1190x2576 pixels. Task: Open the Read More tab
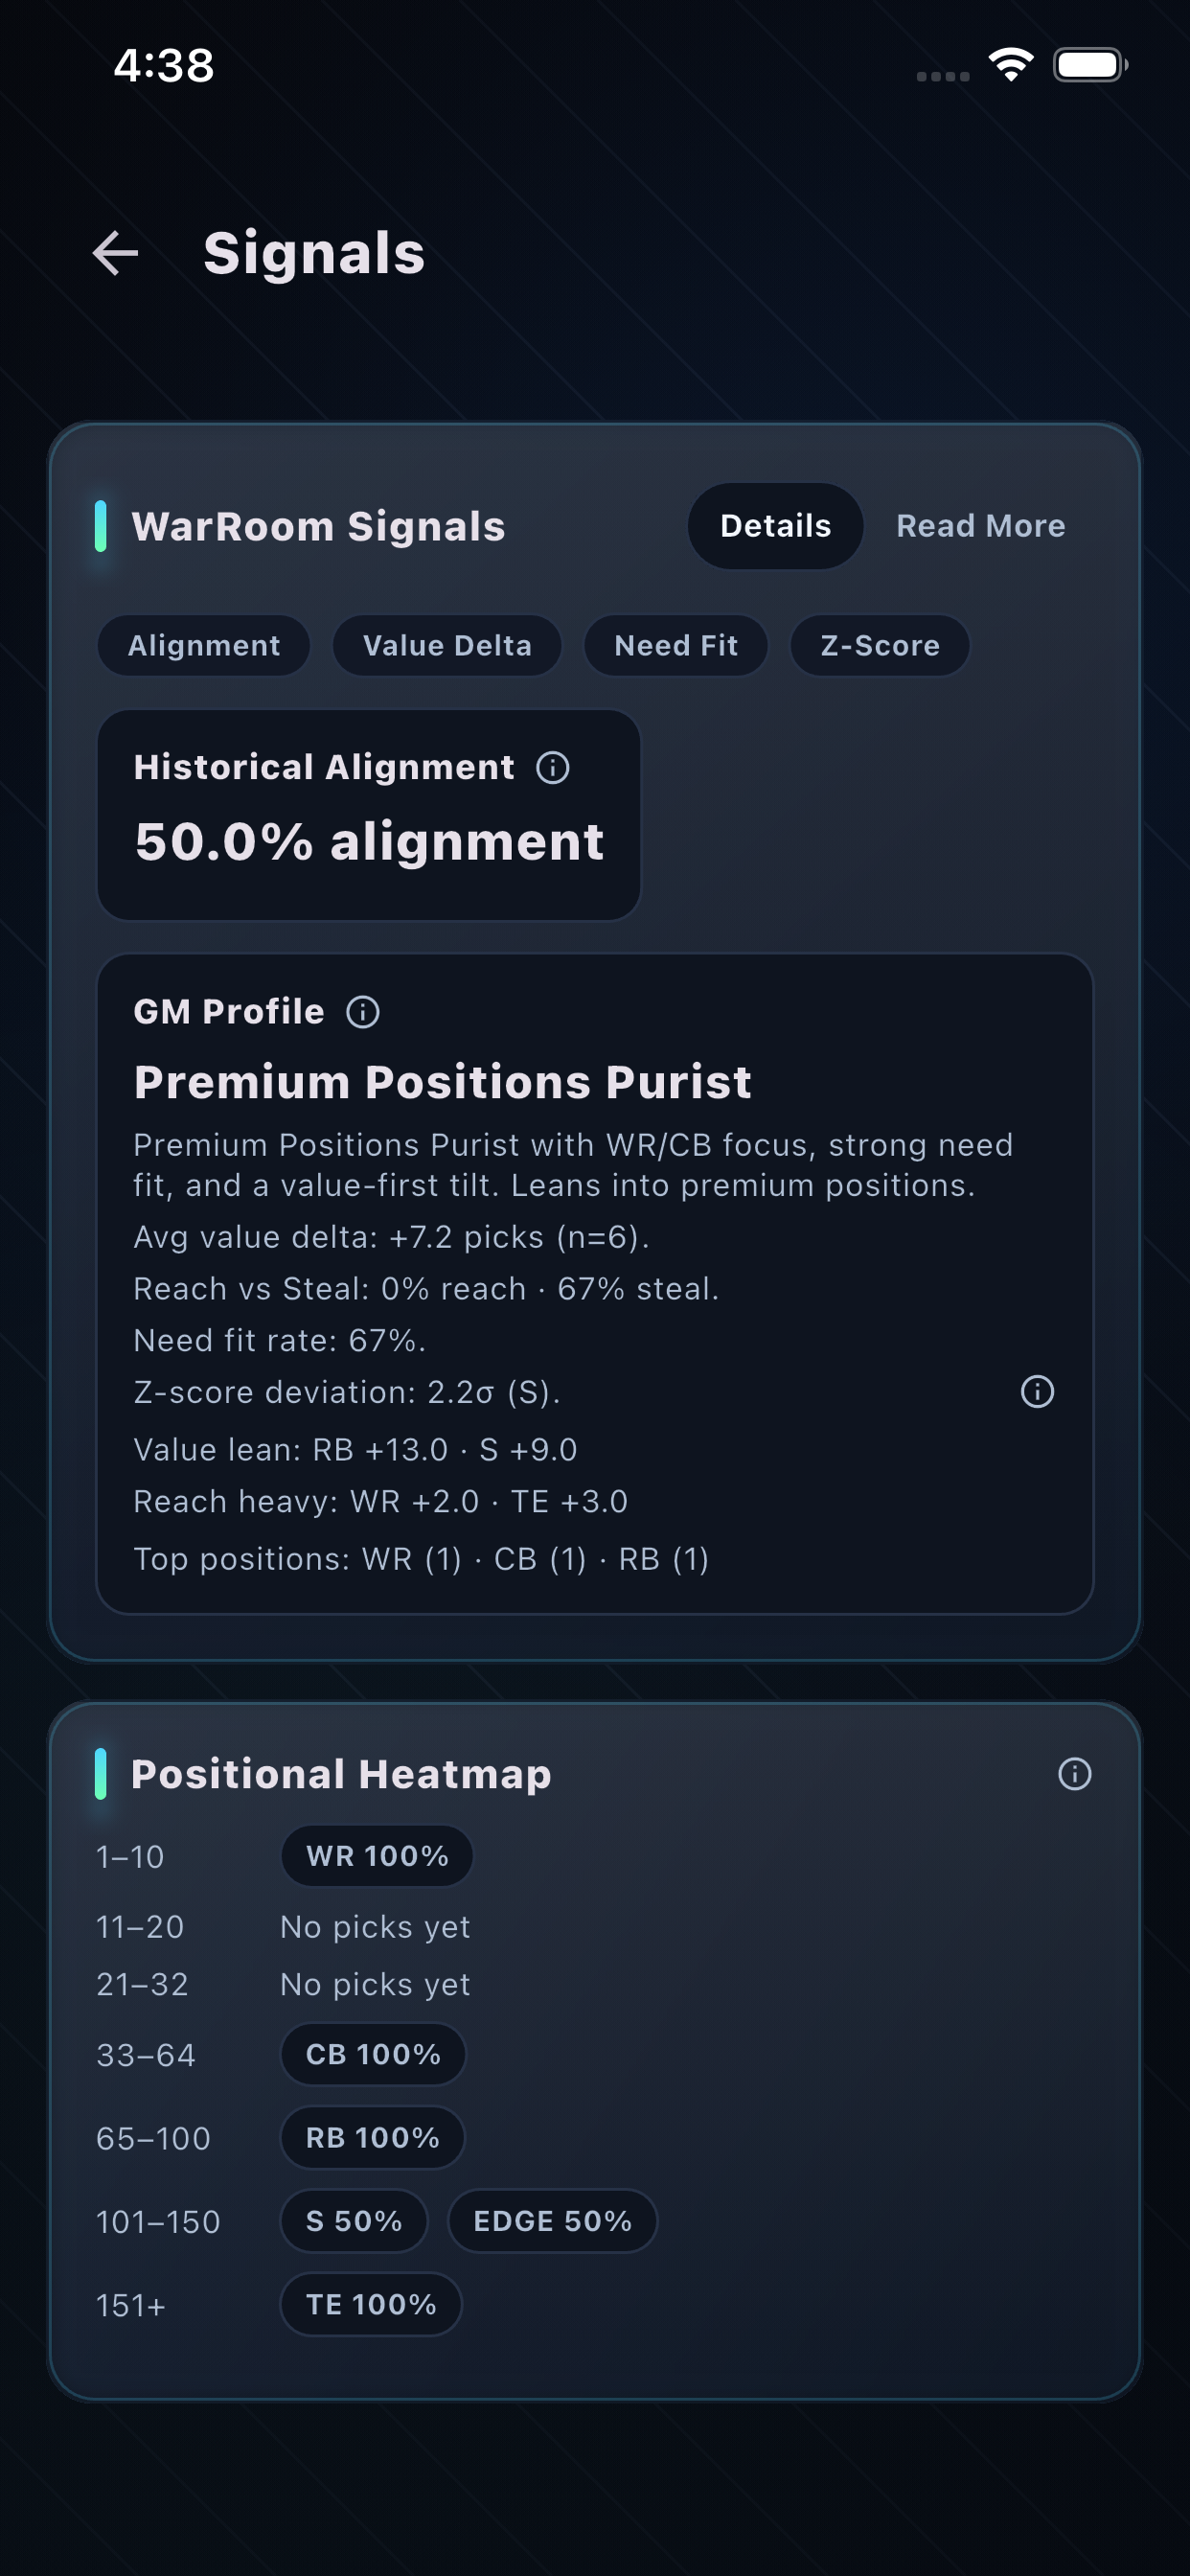pyautogui.click(x=981, y=525)
